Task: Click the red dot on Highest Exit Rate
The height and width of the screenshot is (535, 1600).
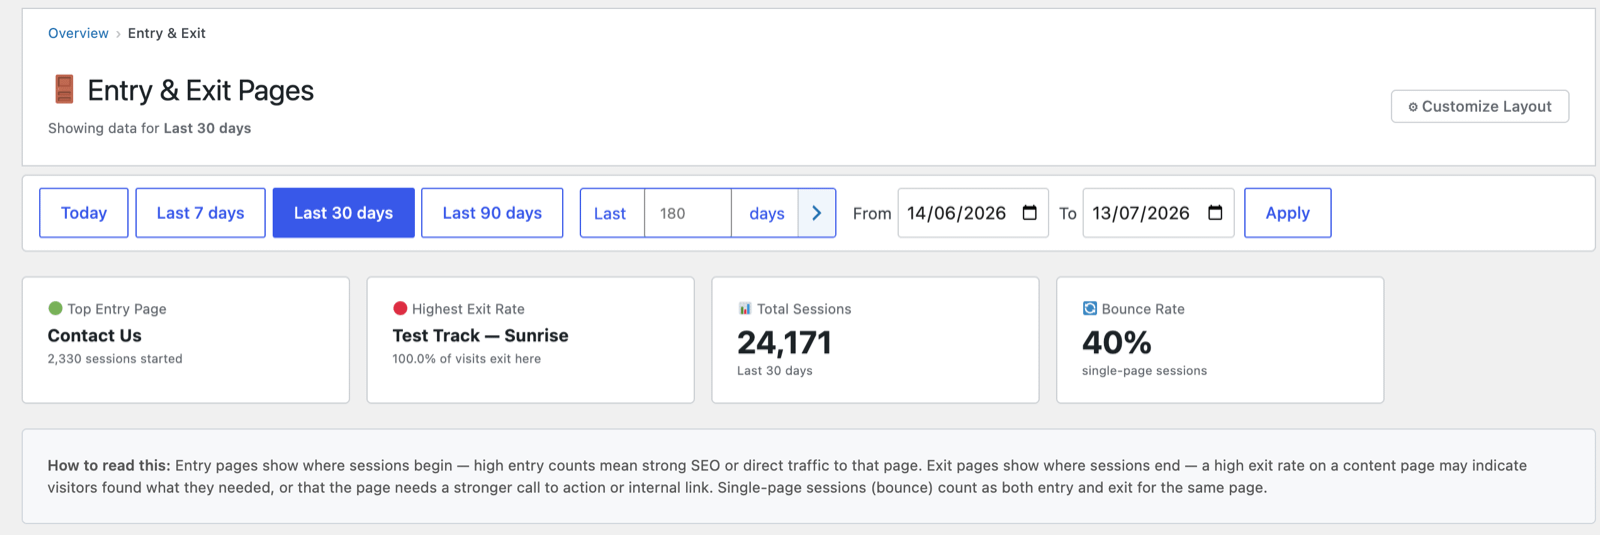Action: (x=400, y=308)
